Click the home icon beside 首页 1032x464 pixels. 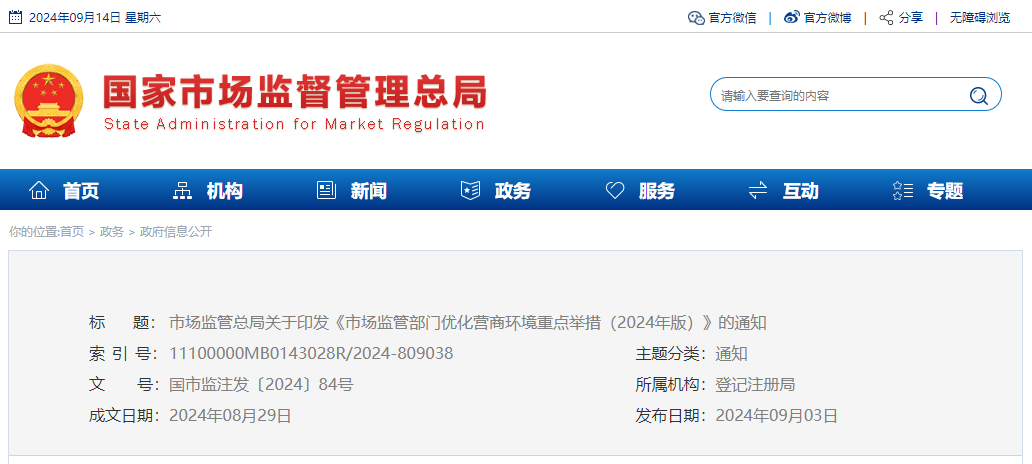pos(39,191)
